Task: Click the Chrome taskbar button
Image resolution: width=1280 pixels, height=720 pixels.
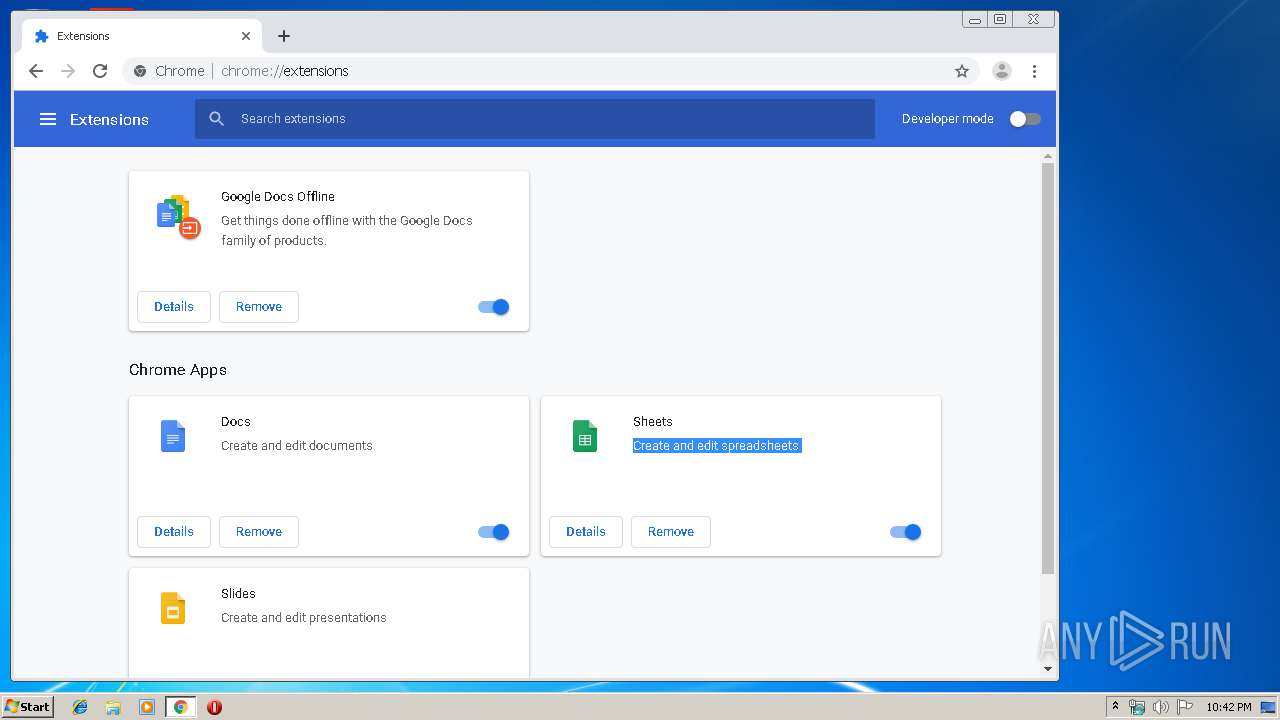Action: [x=181, y=707]
